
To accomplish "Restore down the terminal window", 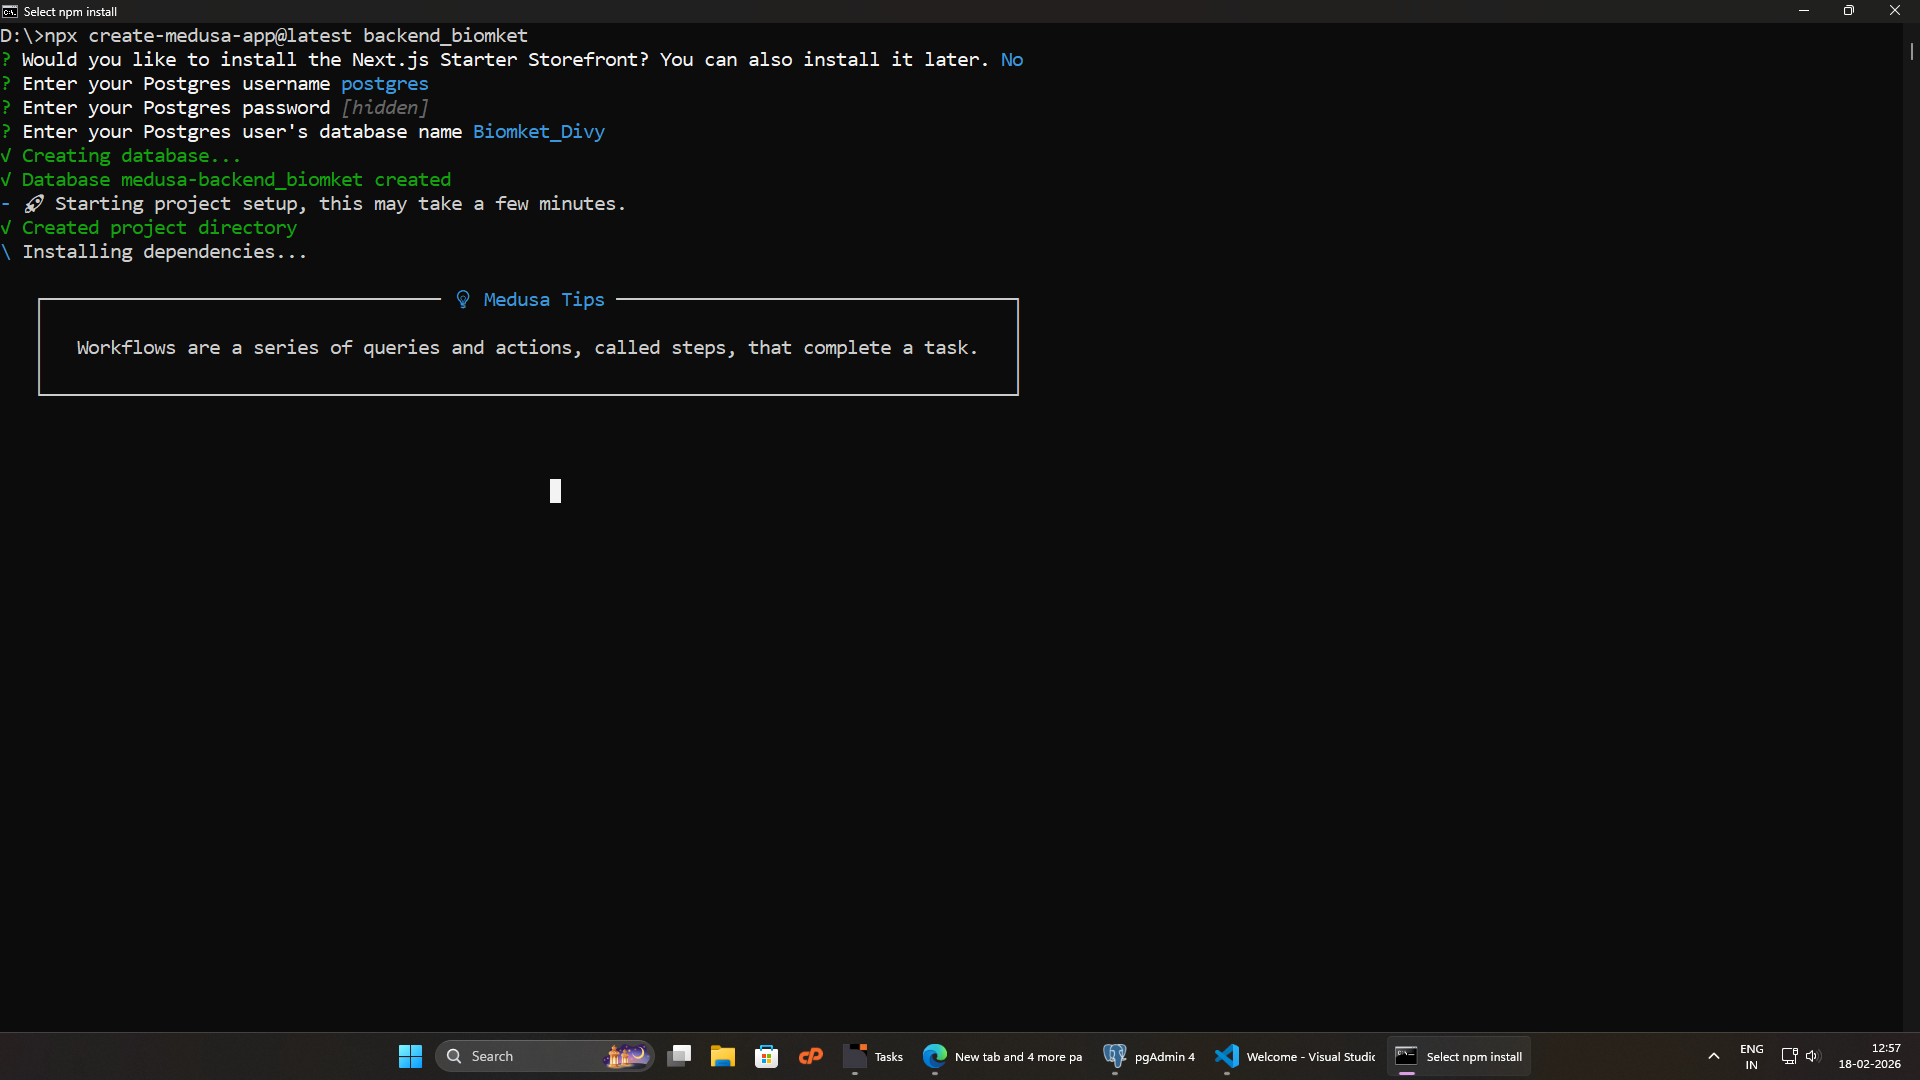I will tap(1849, 11).
